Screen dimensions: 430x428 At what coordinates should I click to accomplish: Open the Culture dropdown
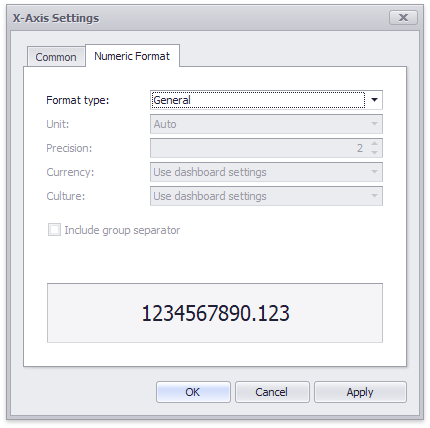tap(266, 196)
